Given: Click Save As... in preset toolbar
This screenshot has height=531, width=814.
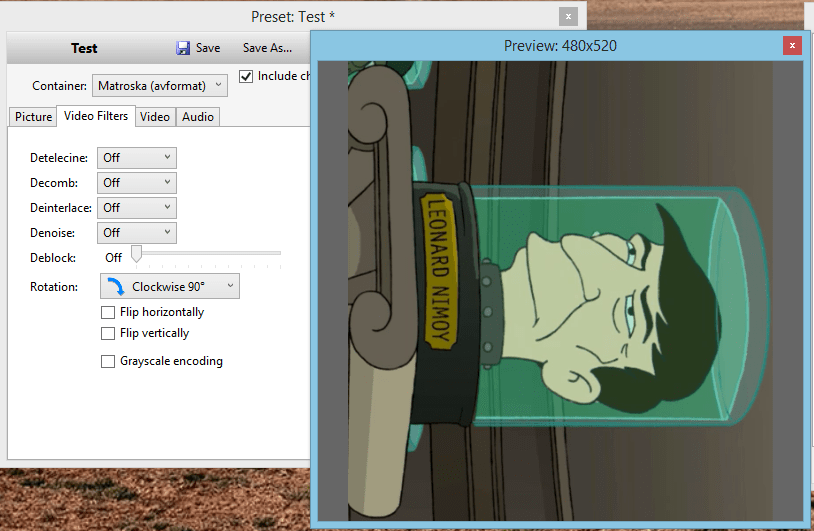Looking at the screenshot, I should [267, 48].
